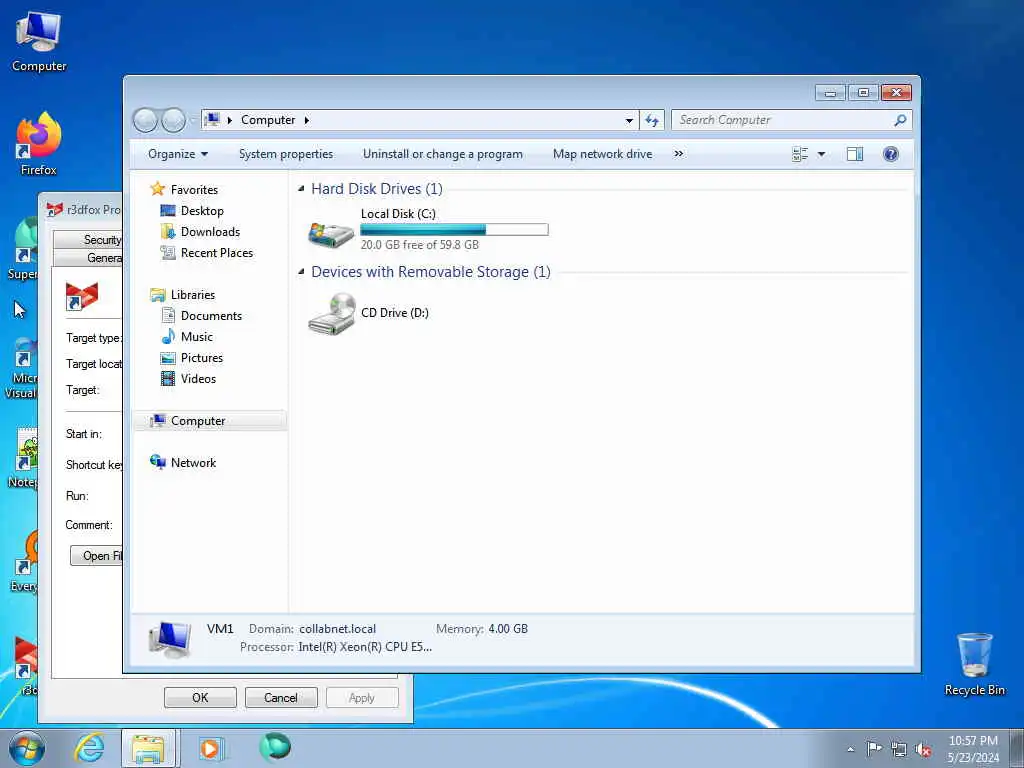Open recent pages dropdown beside nav buttons

coord(193,120)
